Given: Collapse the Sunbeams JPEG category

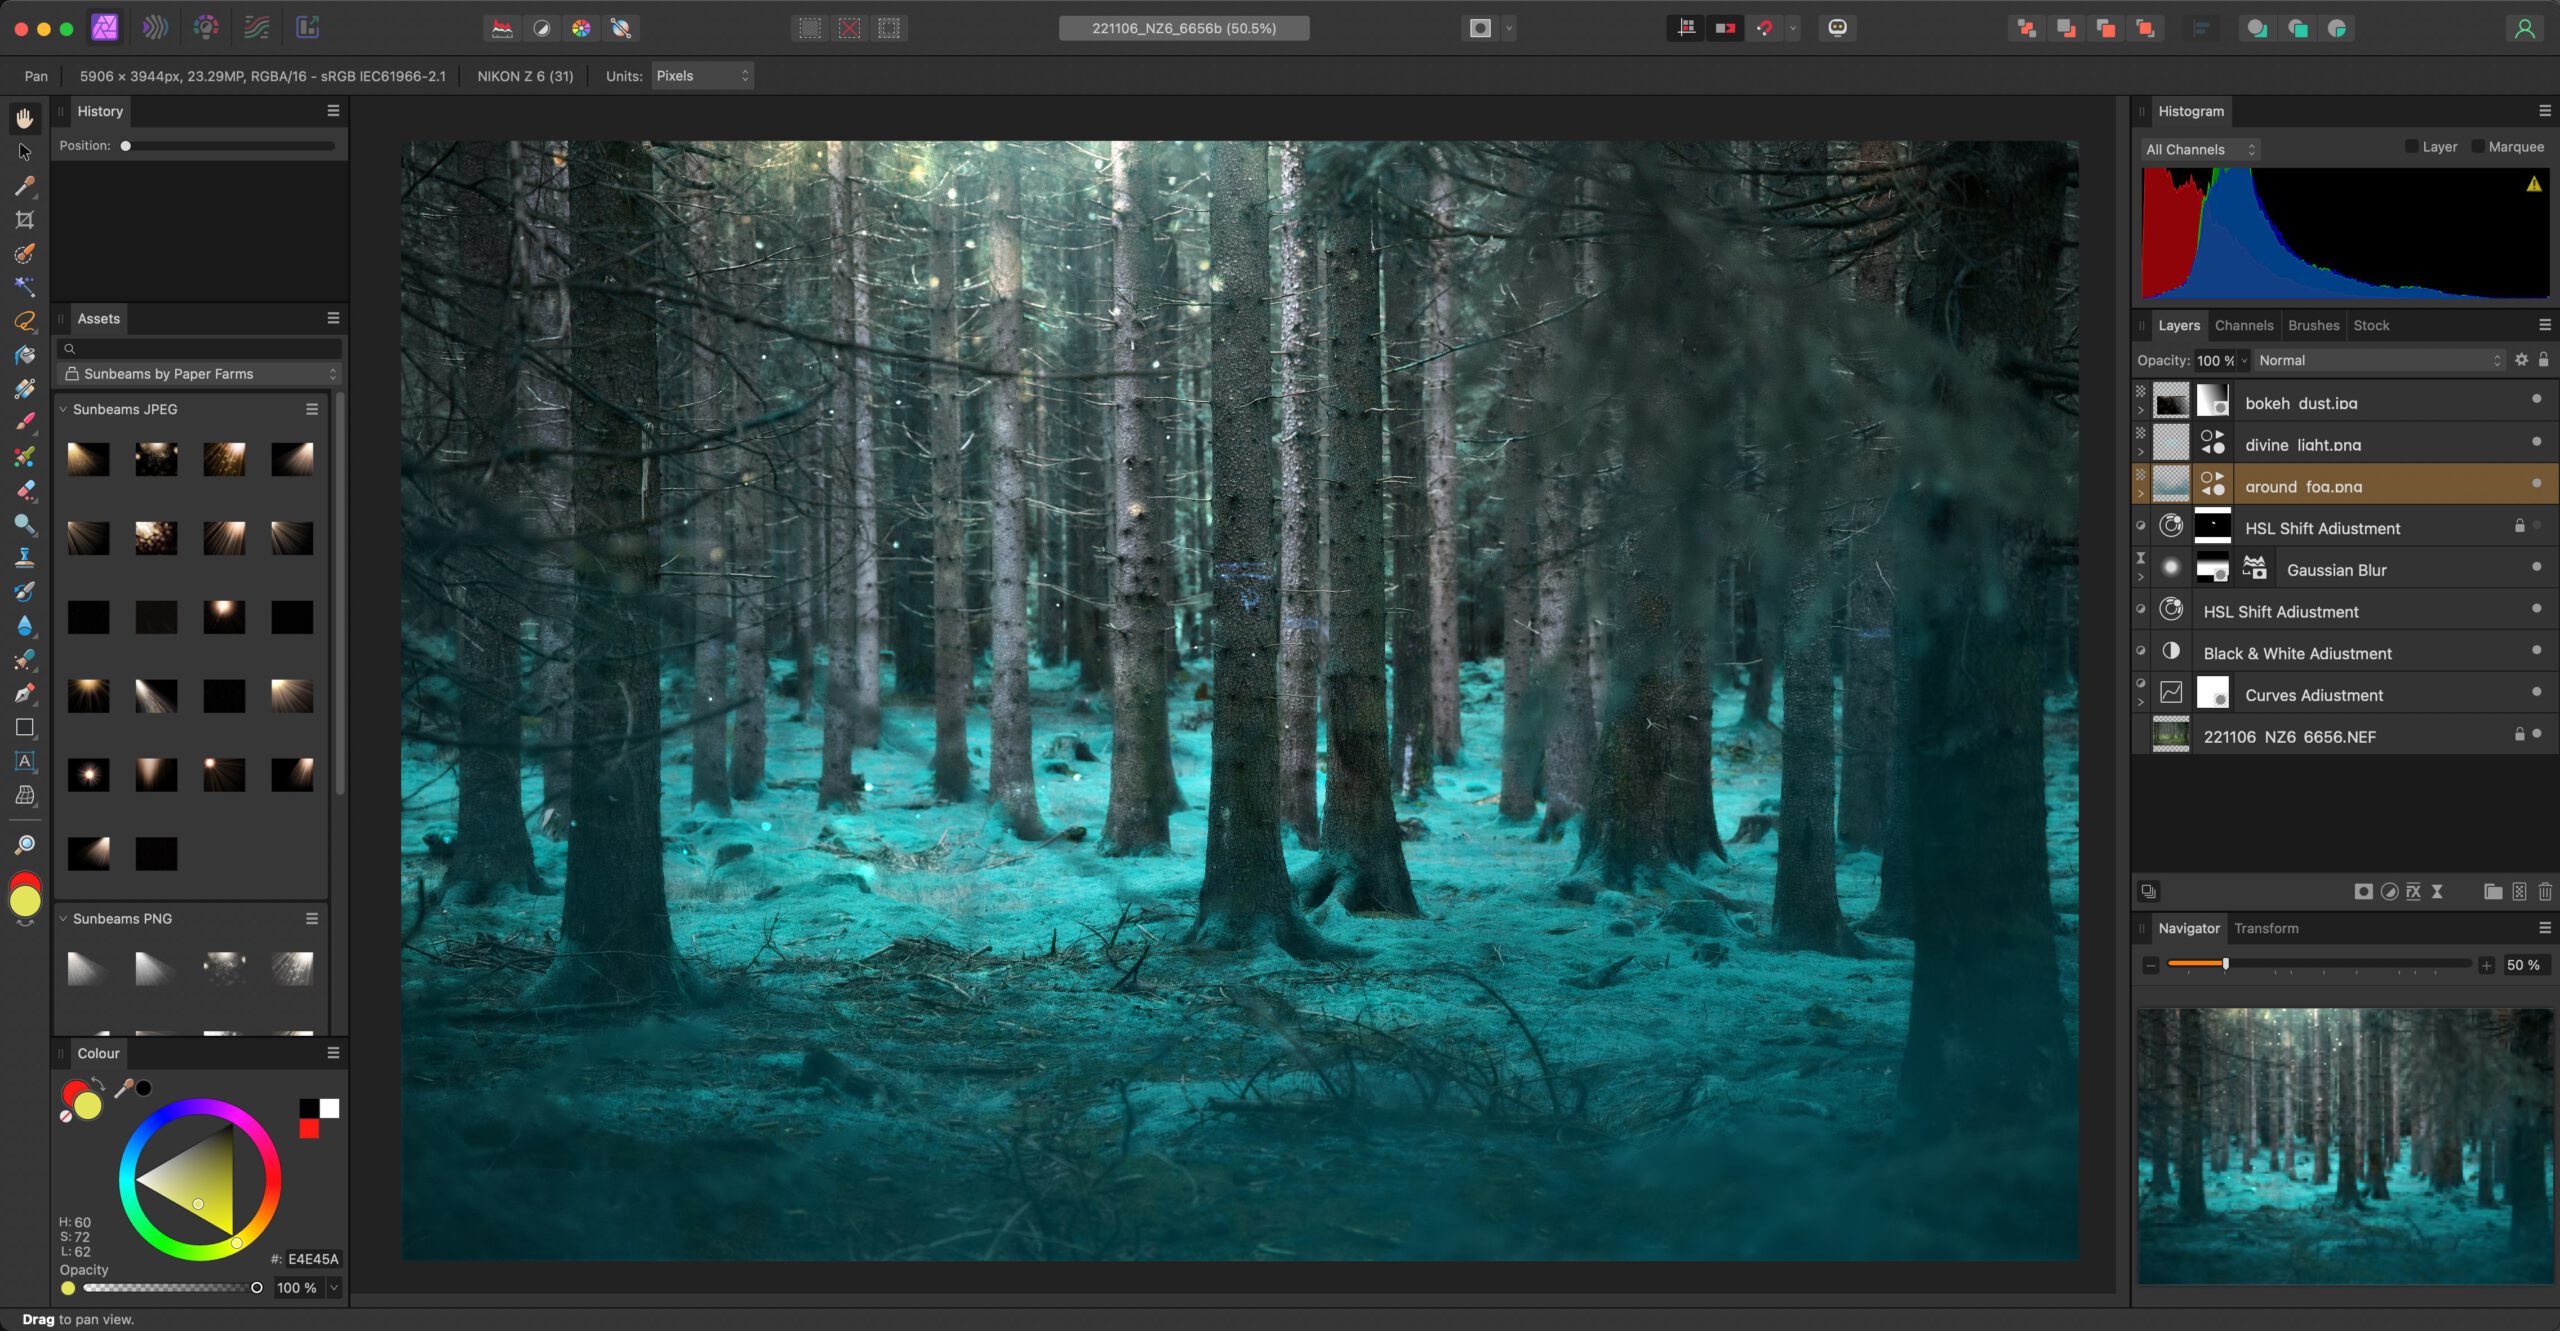Looking at the screenshot, I should 63,409.
